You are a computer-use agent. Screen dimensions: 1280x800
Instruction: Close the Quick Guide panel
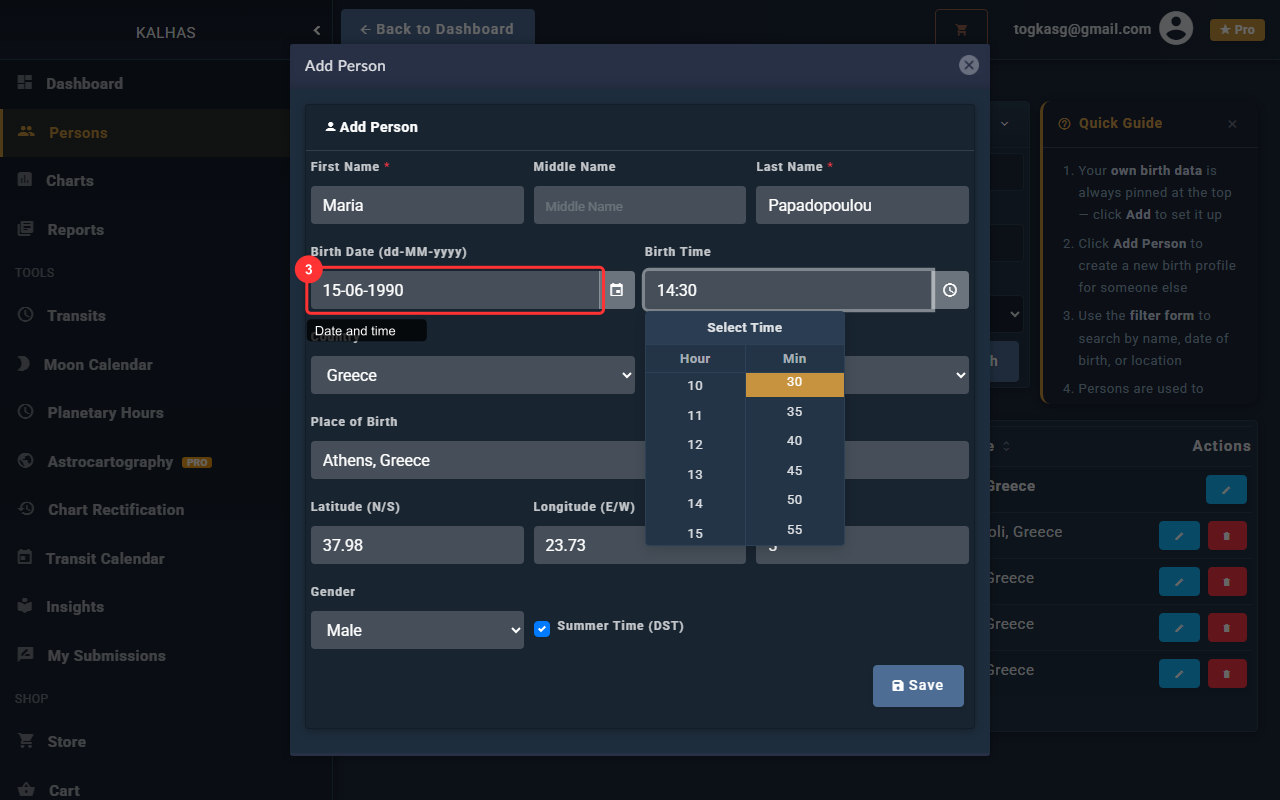pos(1232,124)
